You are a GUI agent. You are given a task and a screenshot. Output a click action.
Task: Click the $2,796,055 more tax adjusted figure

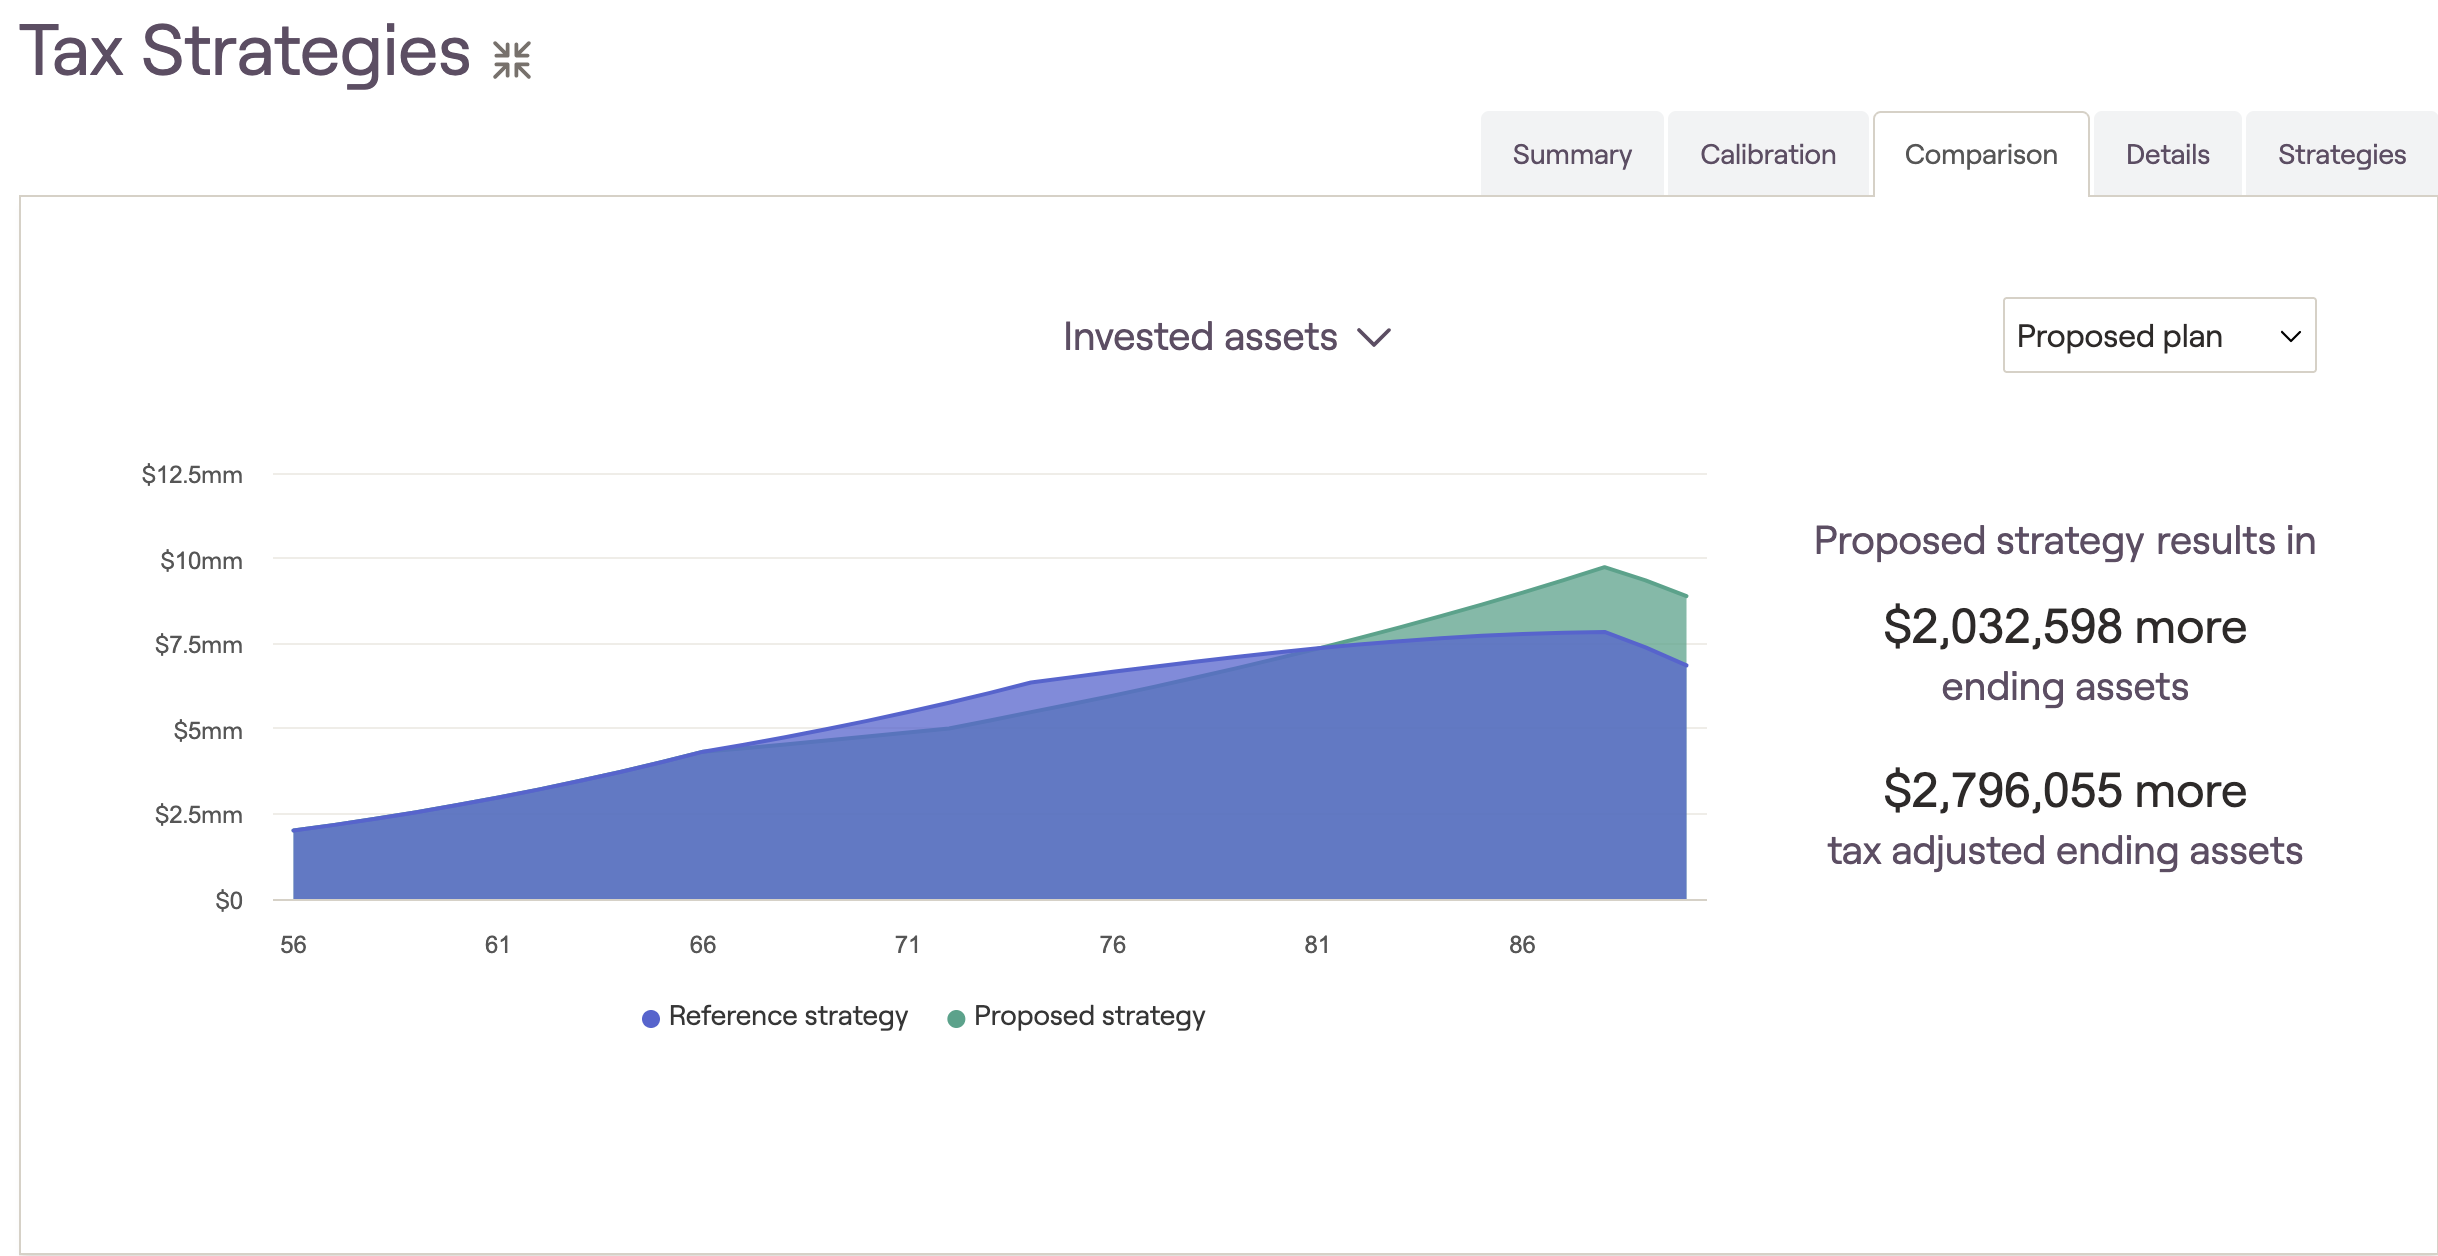click(x=2065, y=791)
